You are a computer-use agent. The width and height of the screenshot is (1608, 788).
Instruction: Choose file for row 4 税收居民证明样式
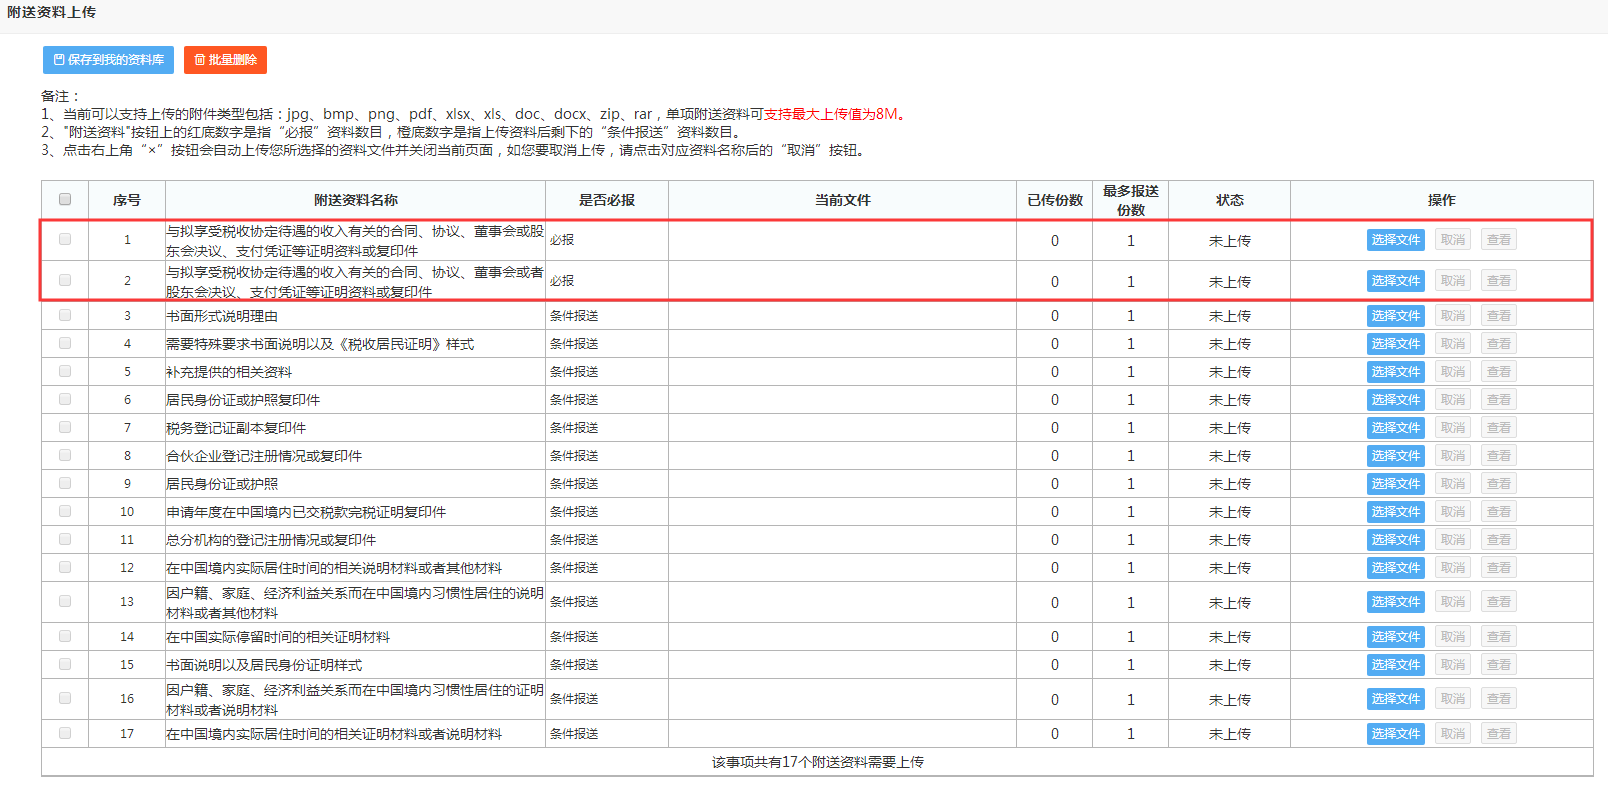pyautogui.click(x=1396, y=344)
